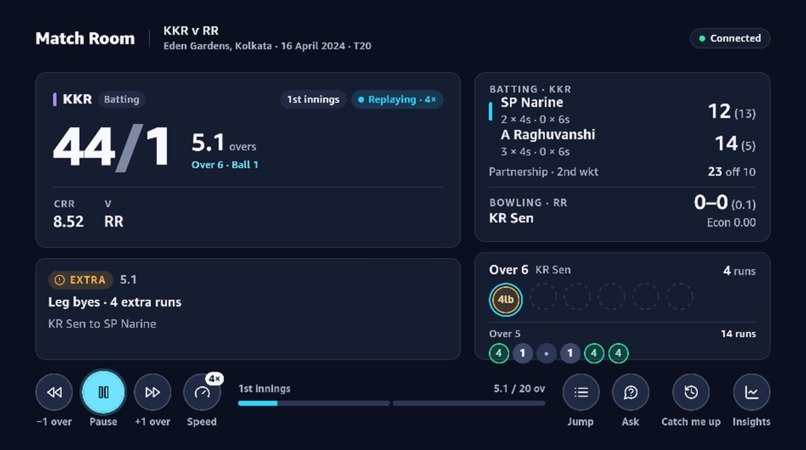Click the CRR value 8.52

[x=68, y=222]
